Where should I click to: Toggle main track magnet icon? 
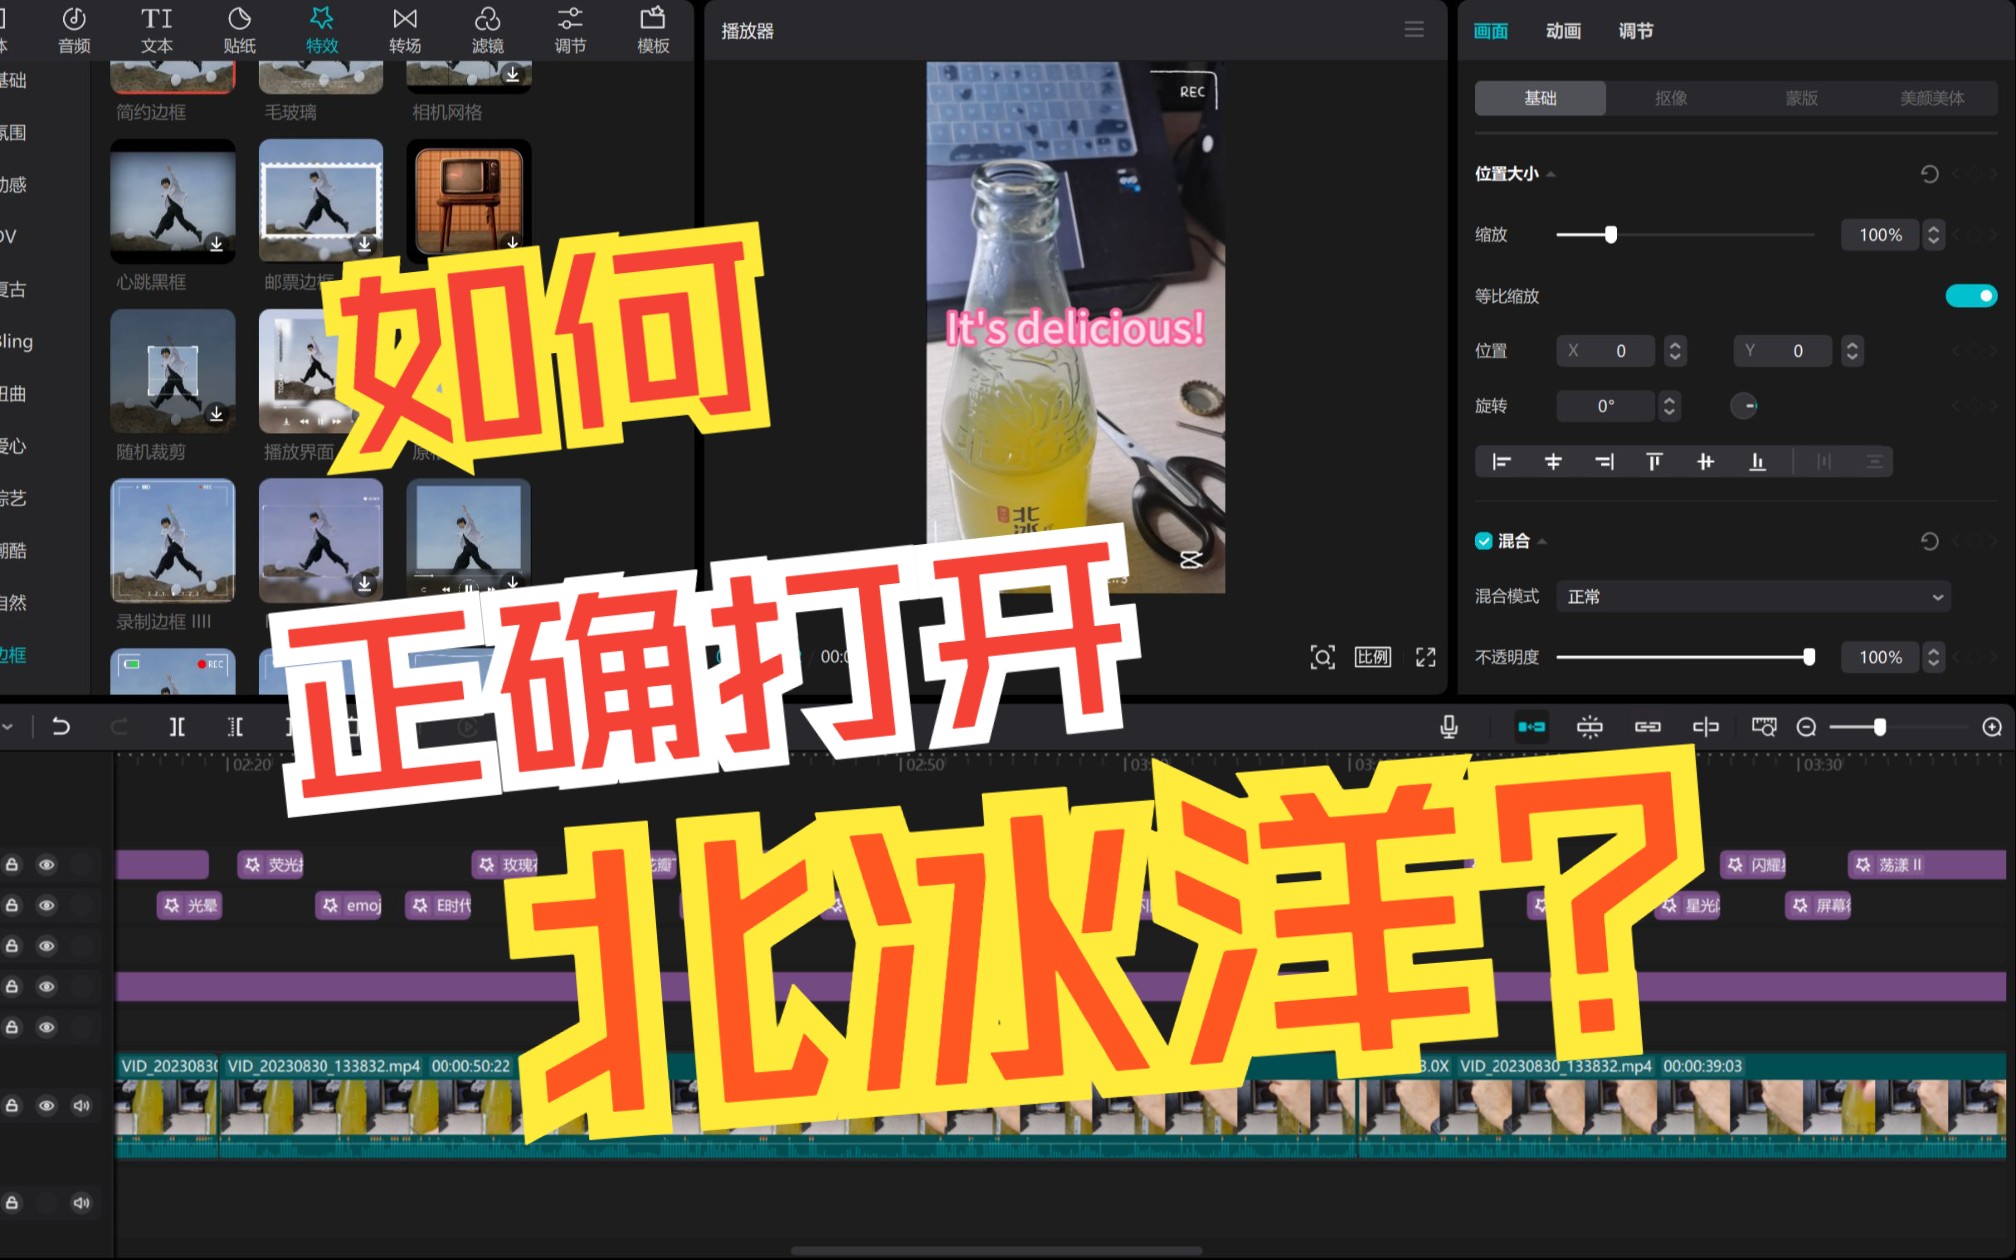[x=1531, y=727]
